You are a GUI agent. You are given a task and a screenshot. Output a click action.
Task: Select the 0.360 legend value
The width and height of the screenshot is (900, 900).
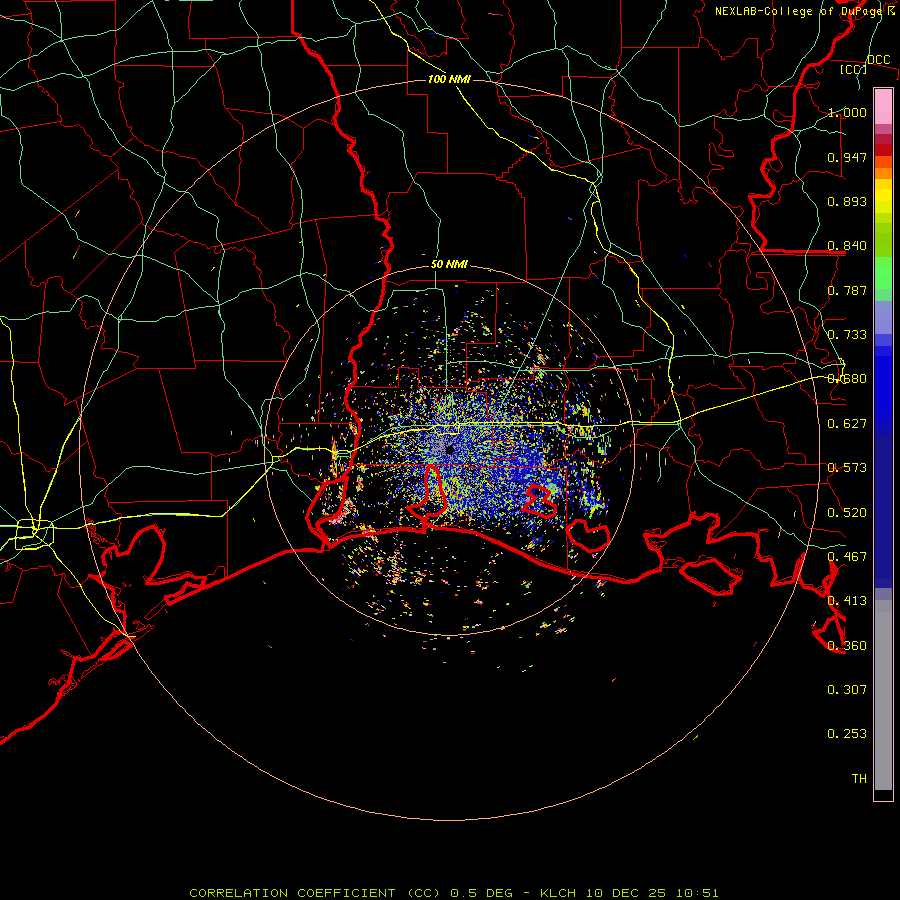tap(847, 646)
